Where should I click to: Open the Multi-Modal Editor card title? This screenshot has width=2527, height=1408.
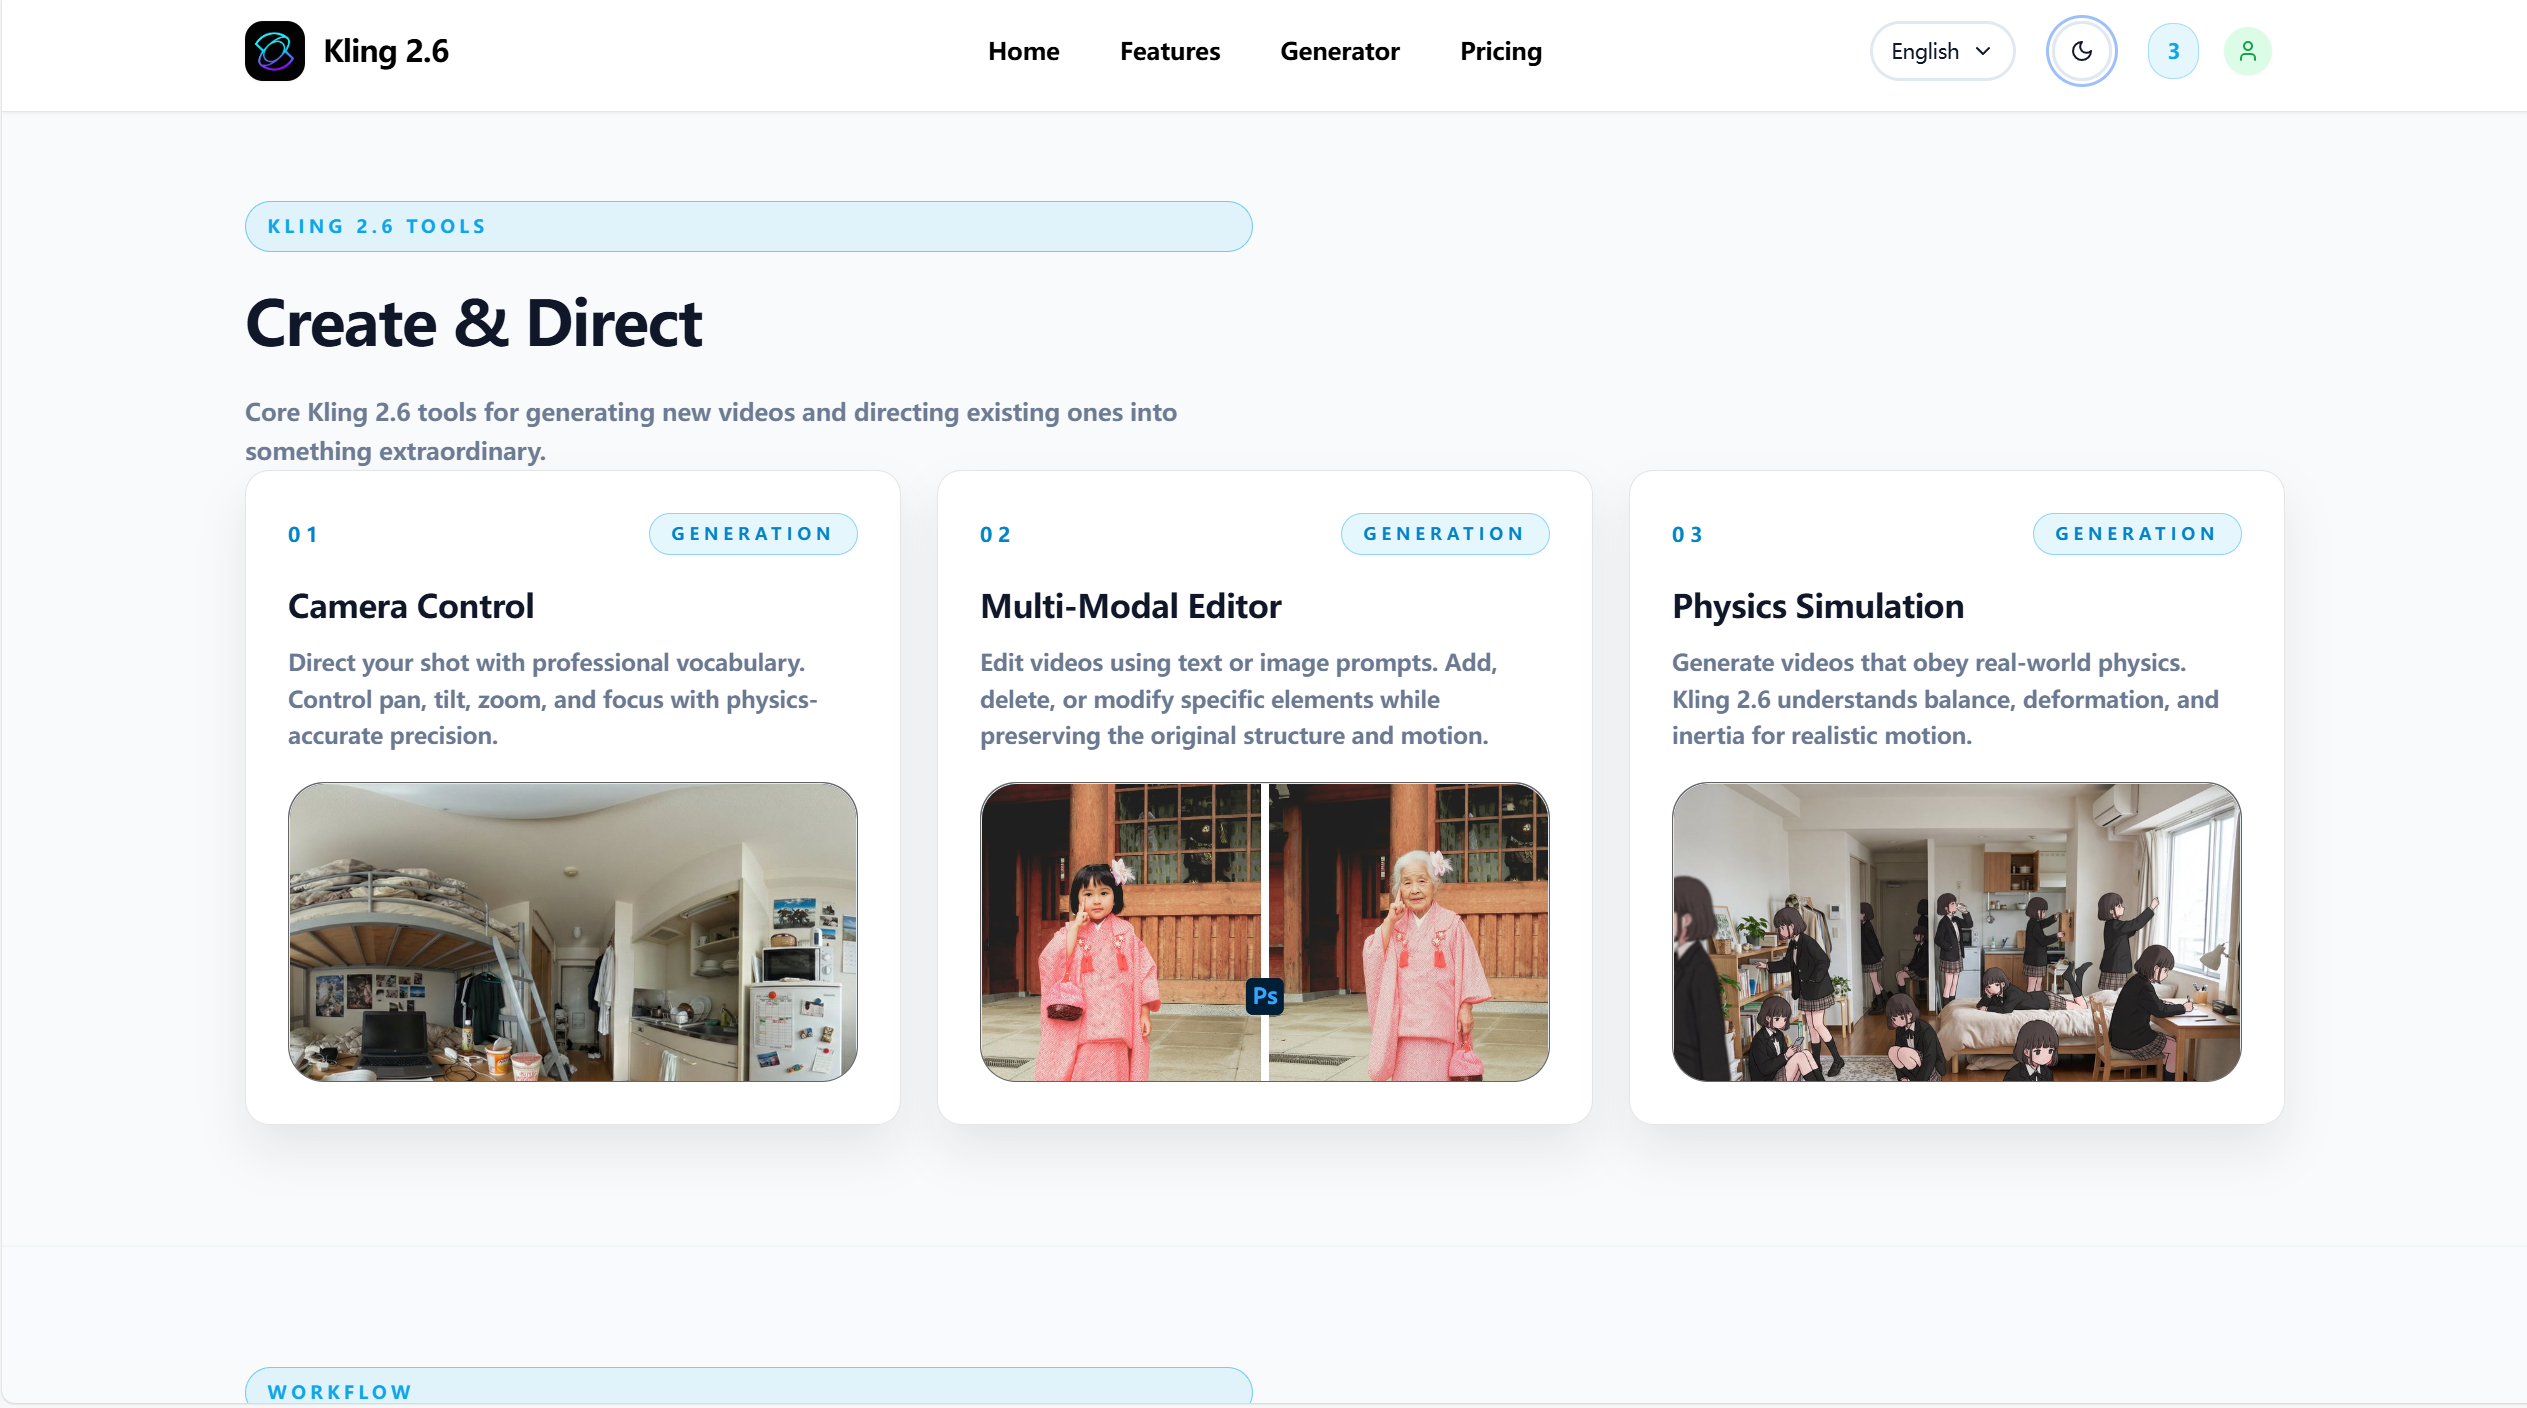1130,606
